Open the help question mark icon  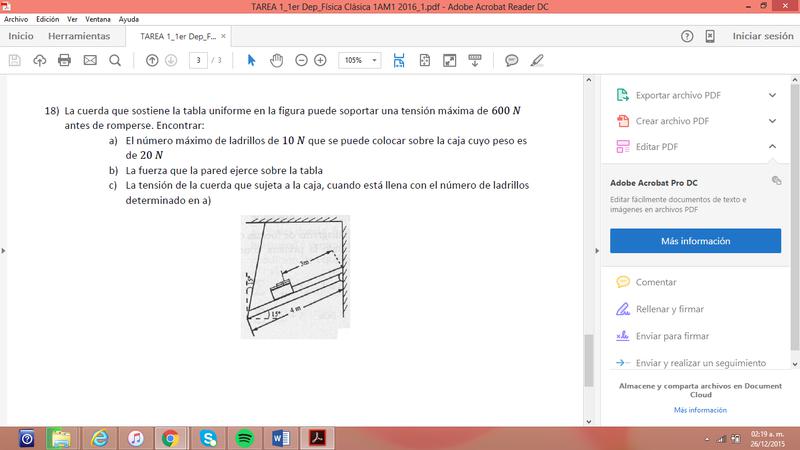(687, 35)
